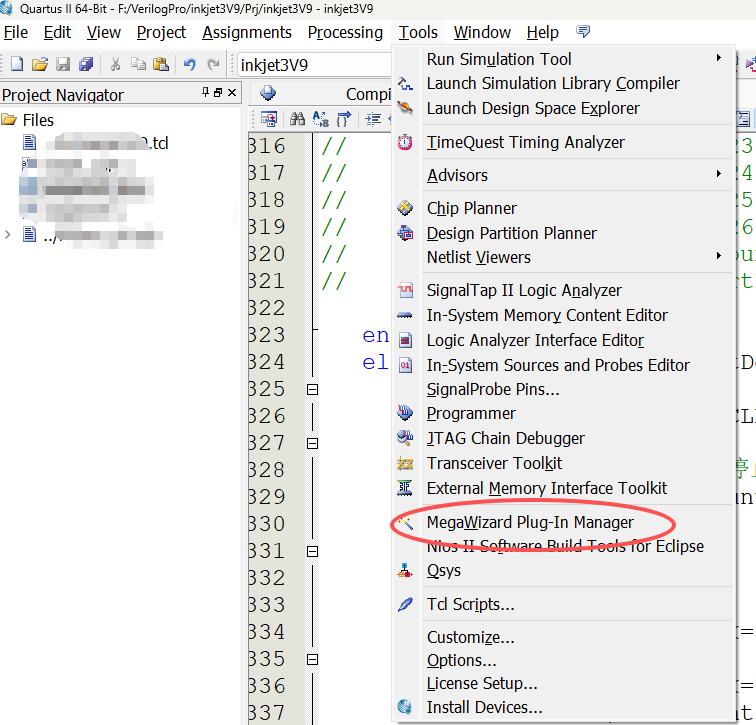The image size is (756, 725).
Task: Click the matching brace icon in editor toolbar
Action: pyautogui.click(x=344, y=119)
